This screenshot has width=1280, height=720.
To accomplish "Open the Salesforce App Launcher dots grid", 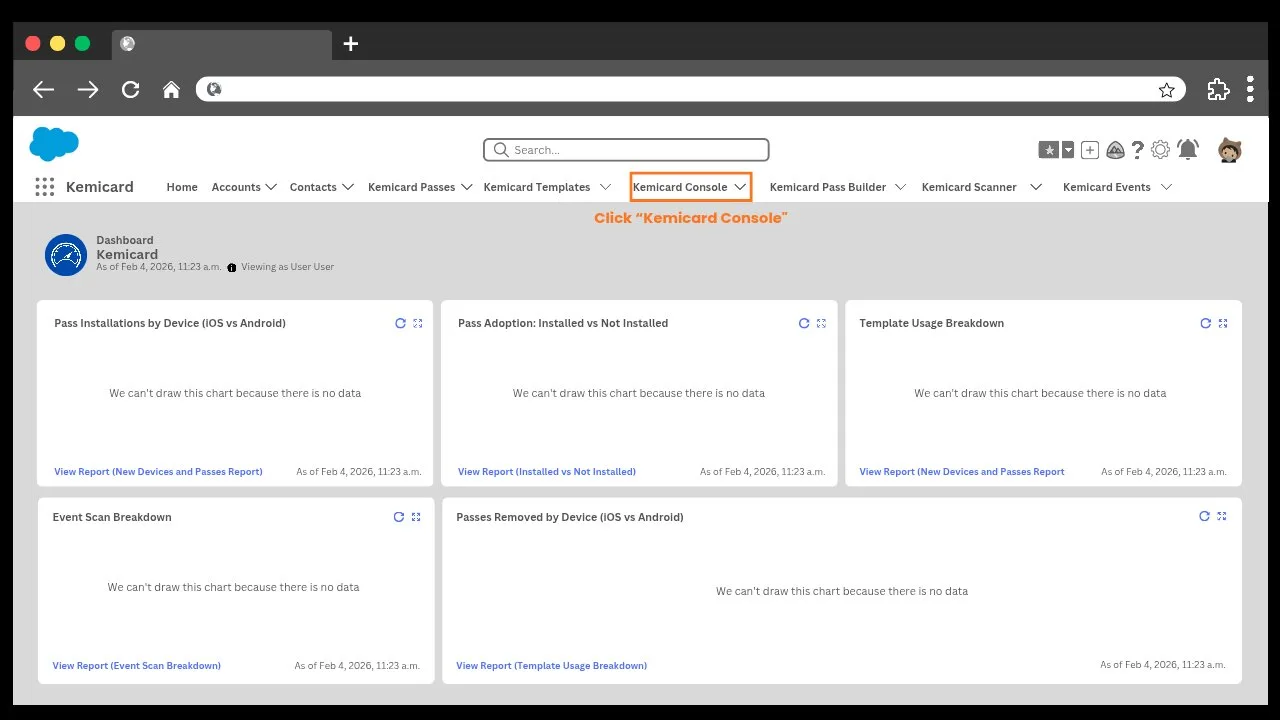I will click(44, 187).
